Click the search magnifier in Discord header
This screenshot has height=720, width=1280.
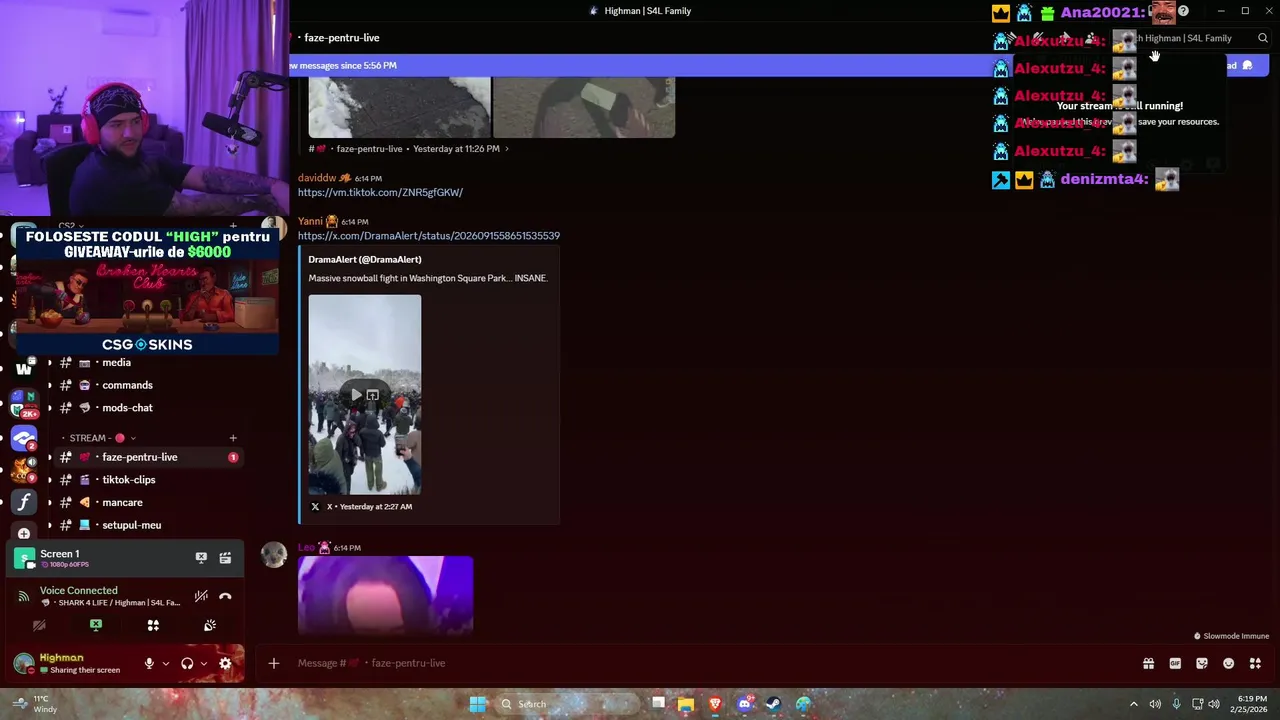click(x=1263, y=38)
